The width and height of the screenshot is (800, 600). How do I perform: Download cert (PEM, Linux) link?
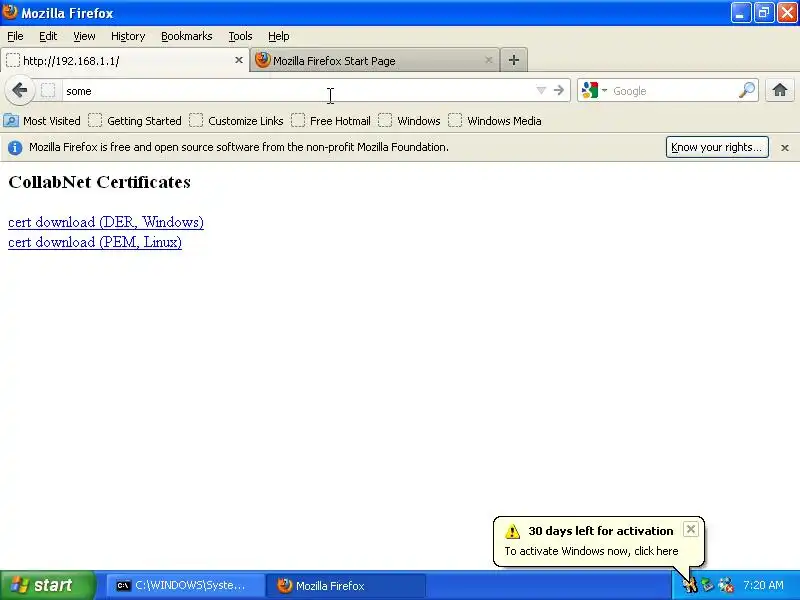(95, 242)
